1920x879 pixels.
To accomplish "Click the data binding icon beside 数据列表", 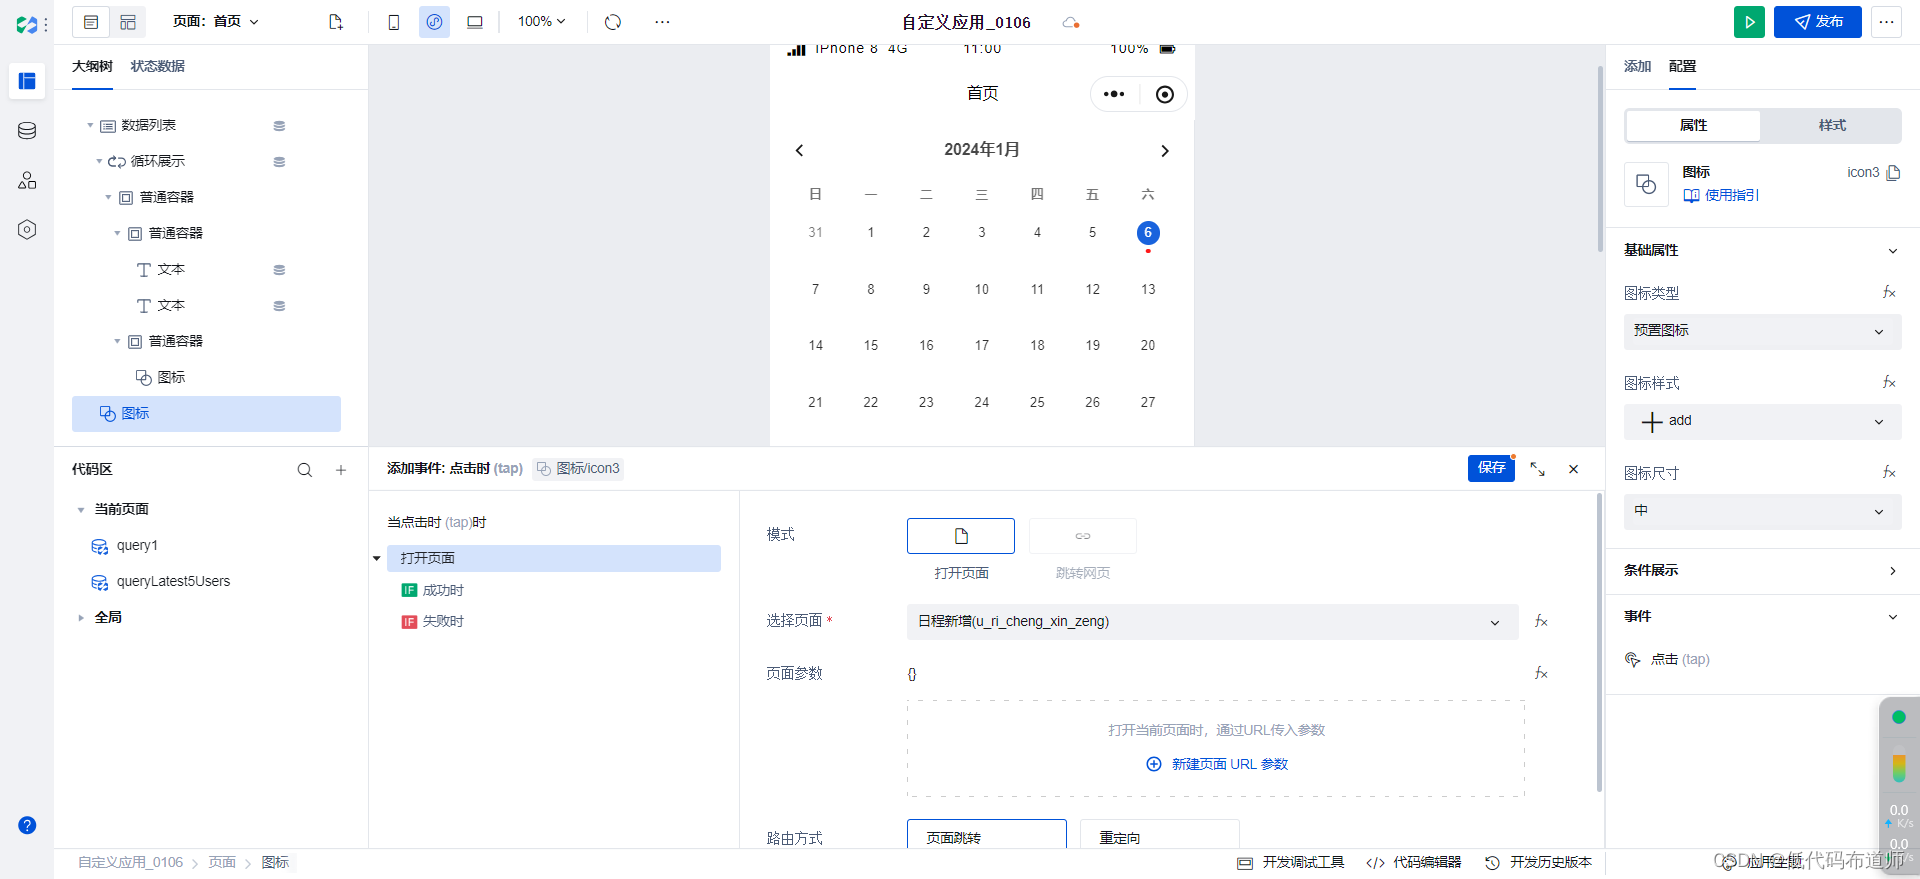I will 279,126.
